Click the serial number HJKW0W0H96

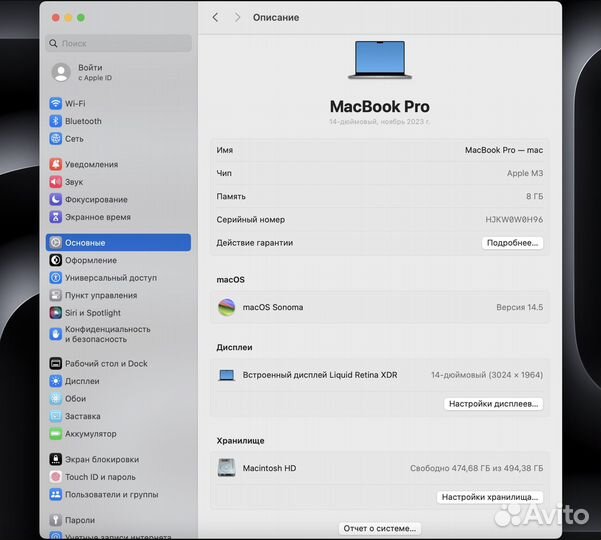click(514, 220)
